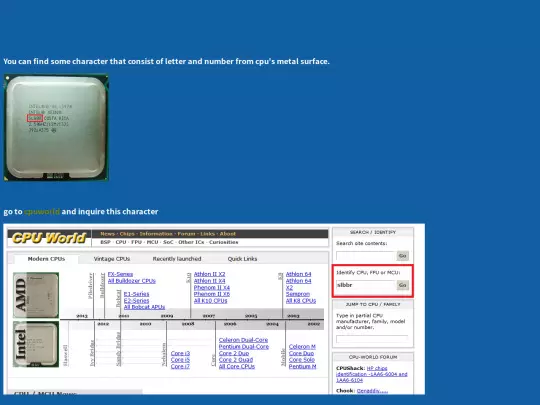The height and width of the screenshot is (405, 540).
Task: Switch to the Recently launched tab
Action: point(177,259)
